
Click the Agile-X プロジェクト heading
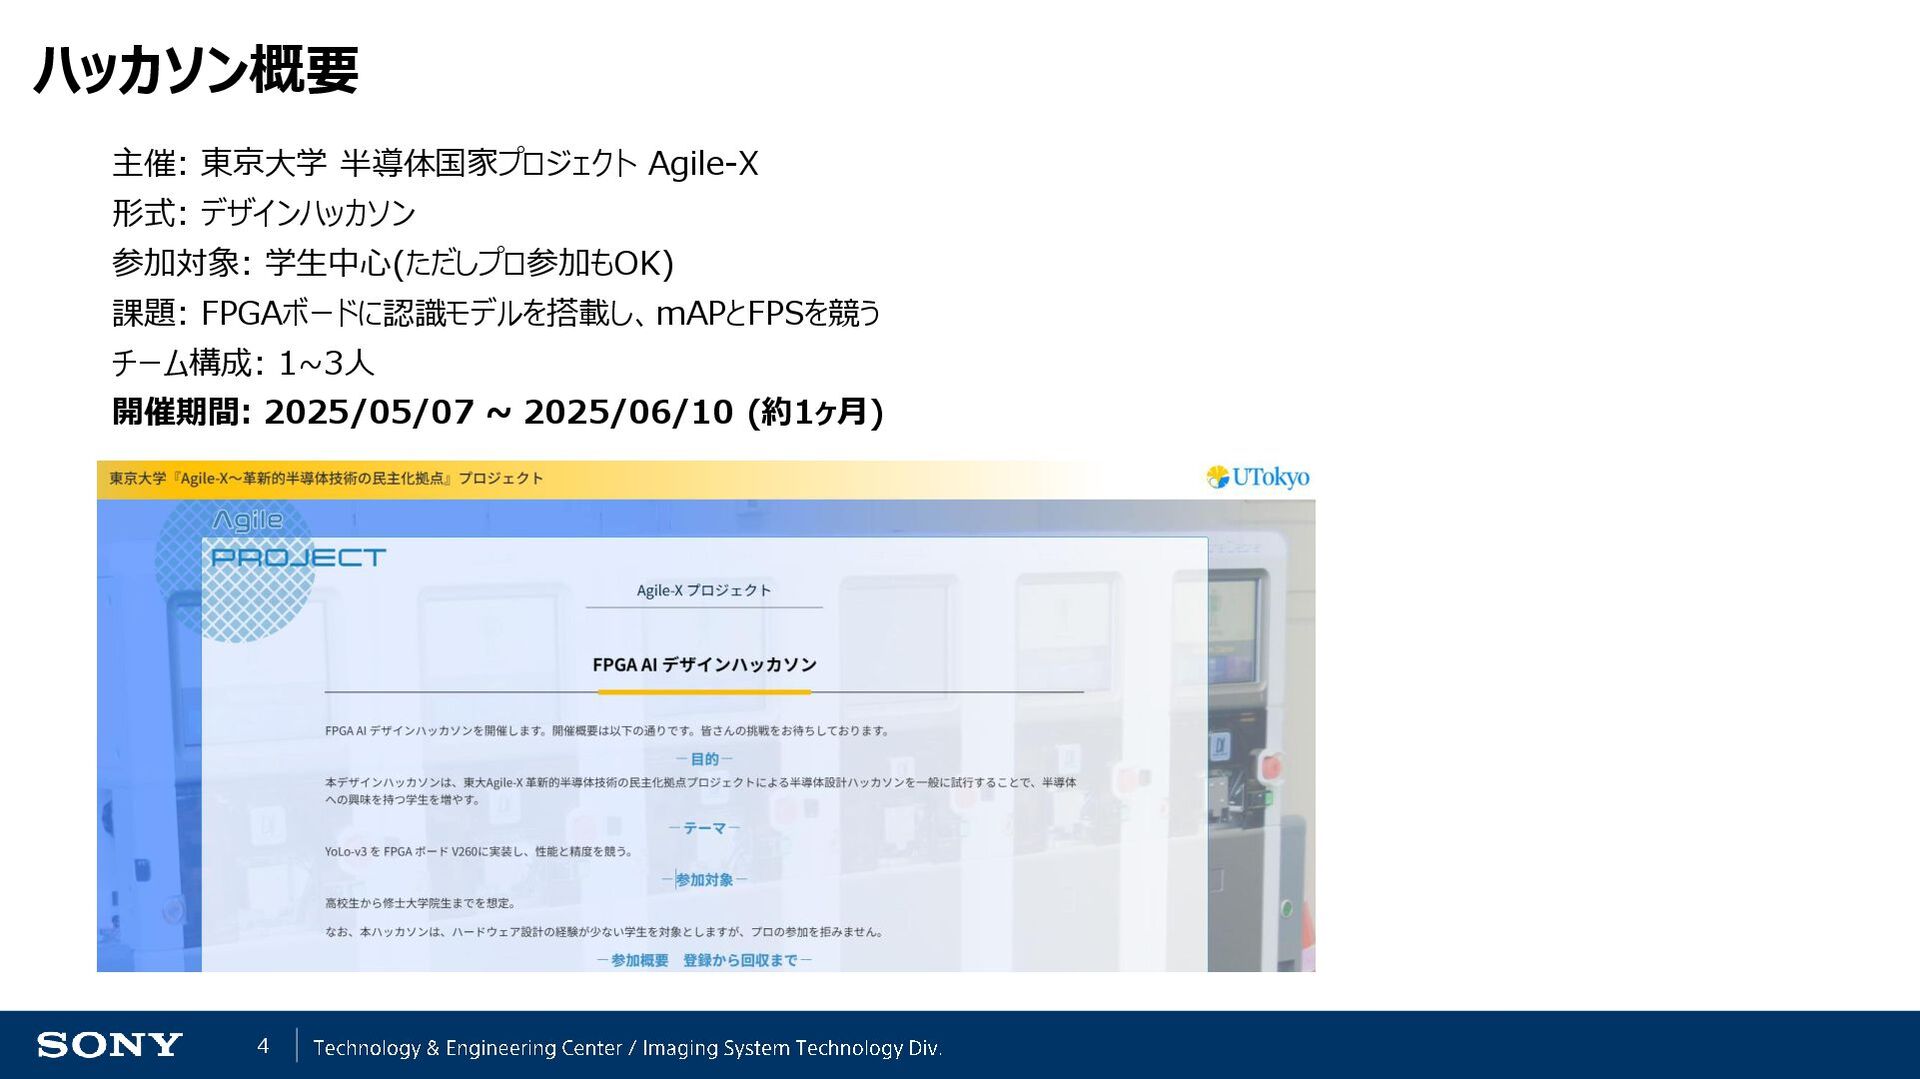[x=704, y=590]
